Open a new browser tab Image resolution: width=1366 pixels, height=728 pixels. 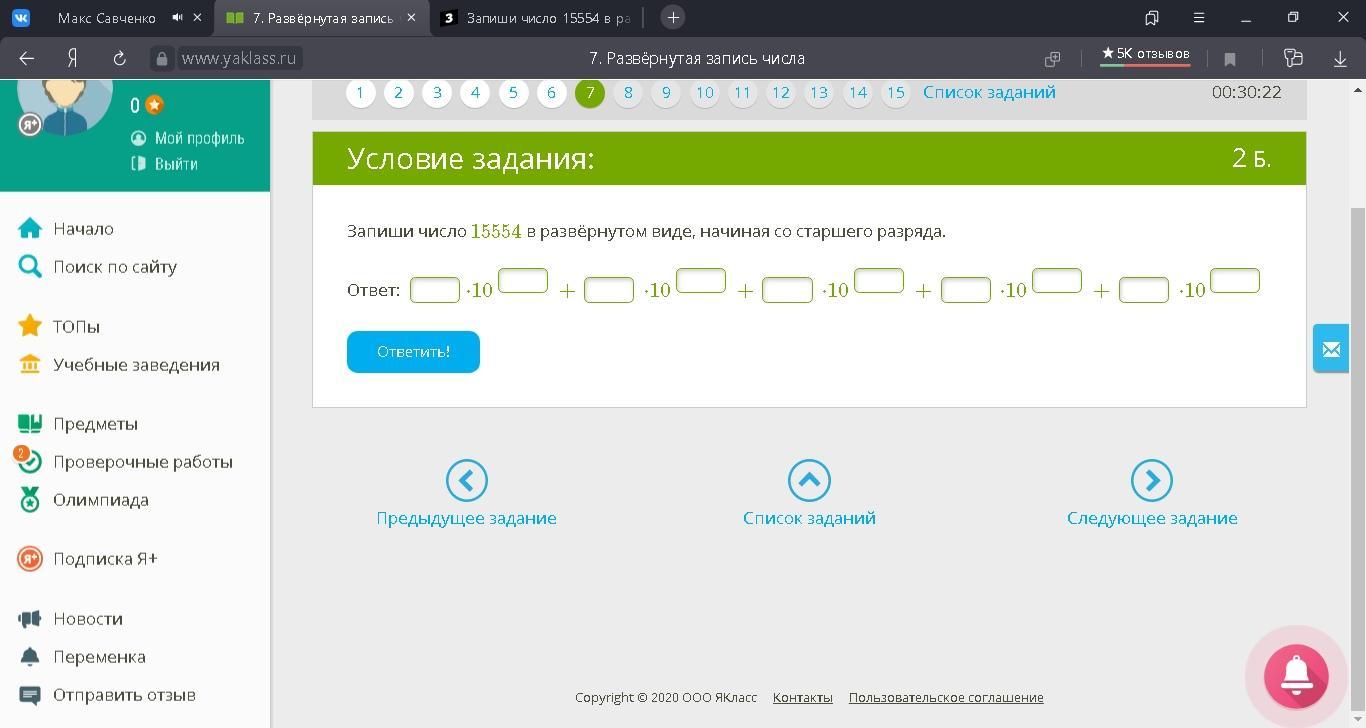tap(673, 18)
